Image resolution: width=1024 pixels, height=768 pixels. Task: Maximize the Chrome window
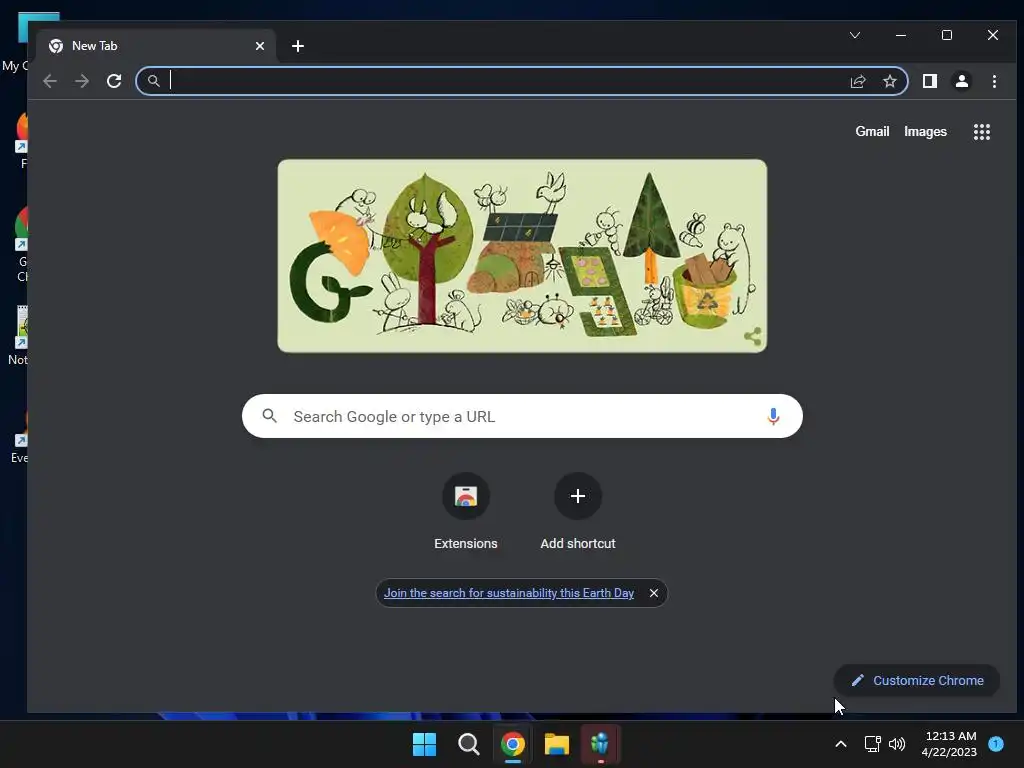(947, 35)
